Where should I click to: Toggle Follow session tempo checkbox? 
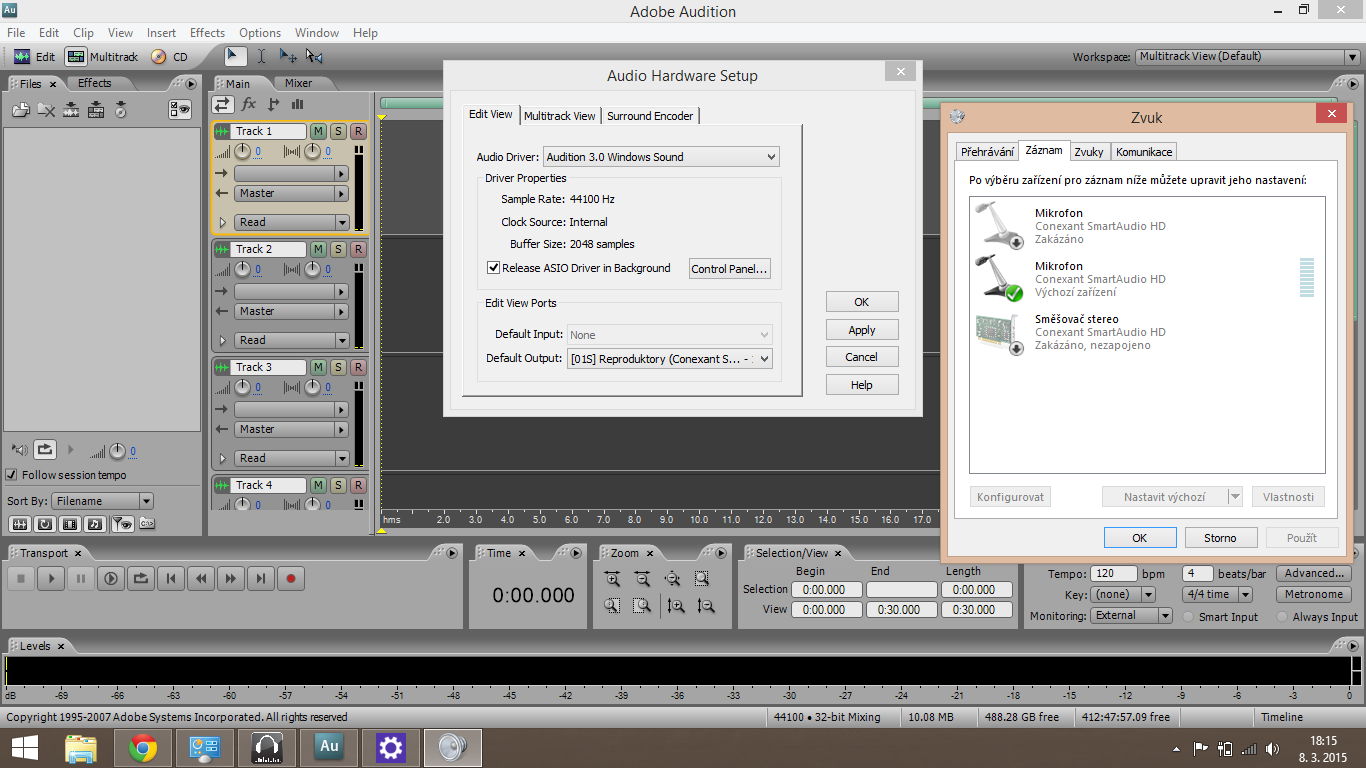click(12, 475)
